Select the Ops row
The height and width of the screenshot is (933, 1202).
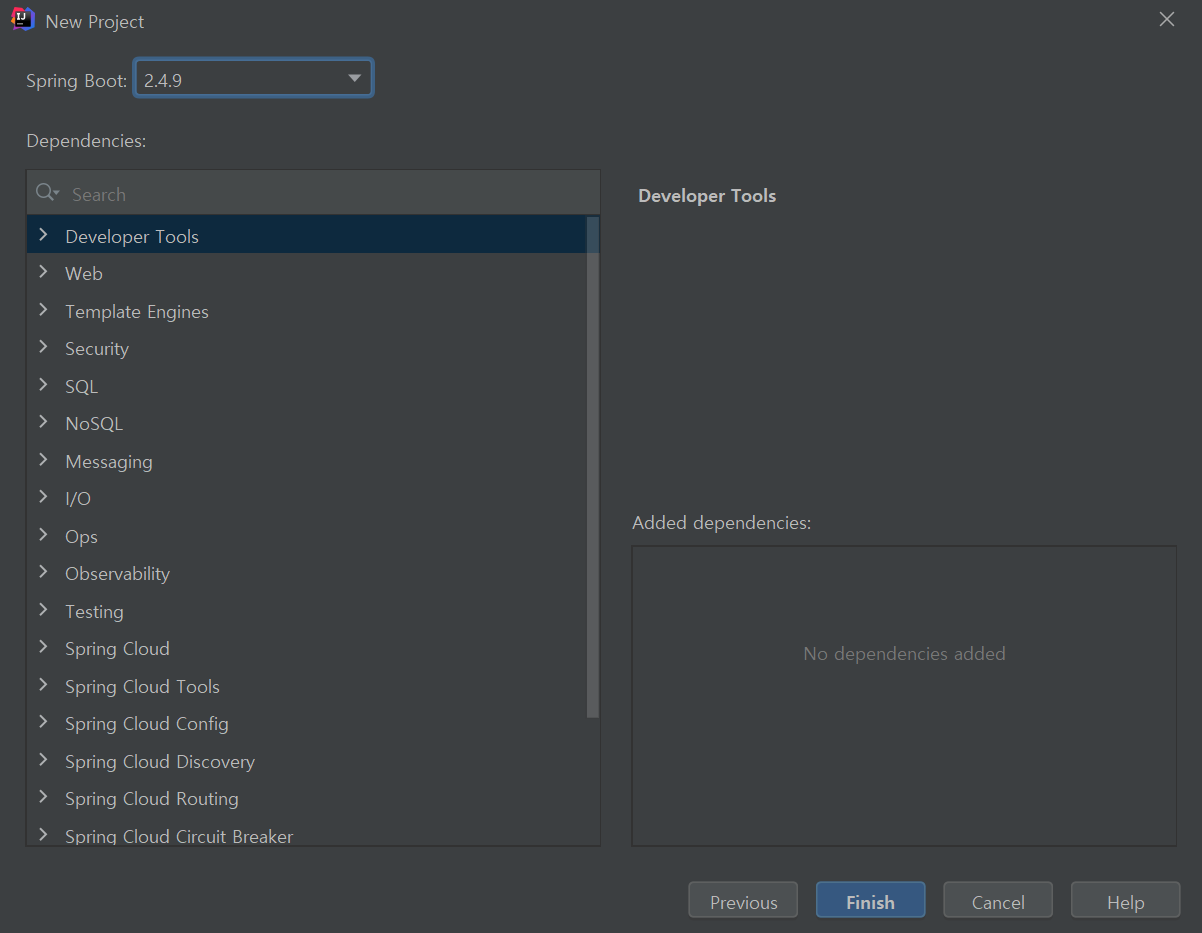click(307, 536)
